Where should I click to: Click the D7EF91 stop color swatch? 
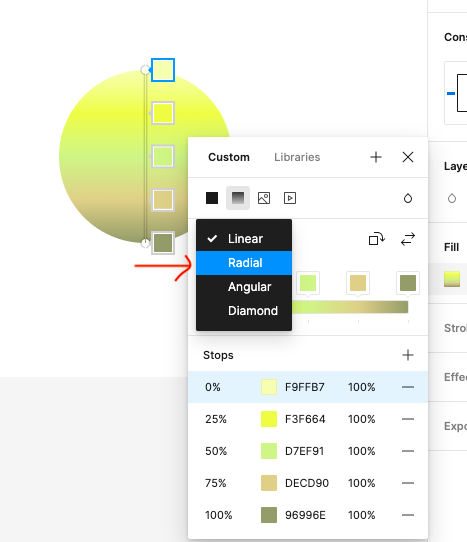click(269, 451)
